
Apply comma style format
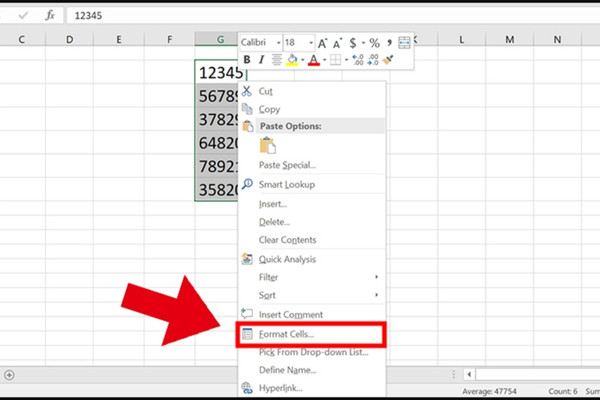[389, 42]
